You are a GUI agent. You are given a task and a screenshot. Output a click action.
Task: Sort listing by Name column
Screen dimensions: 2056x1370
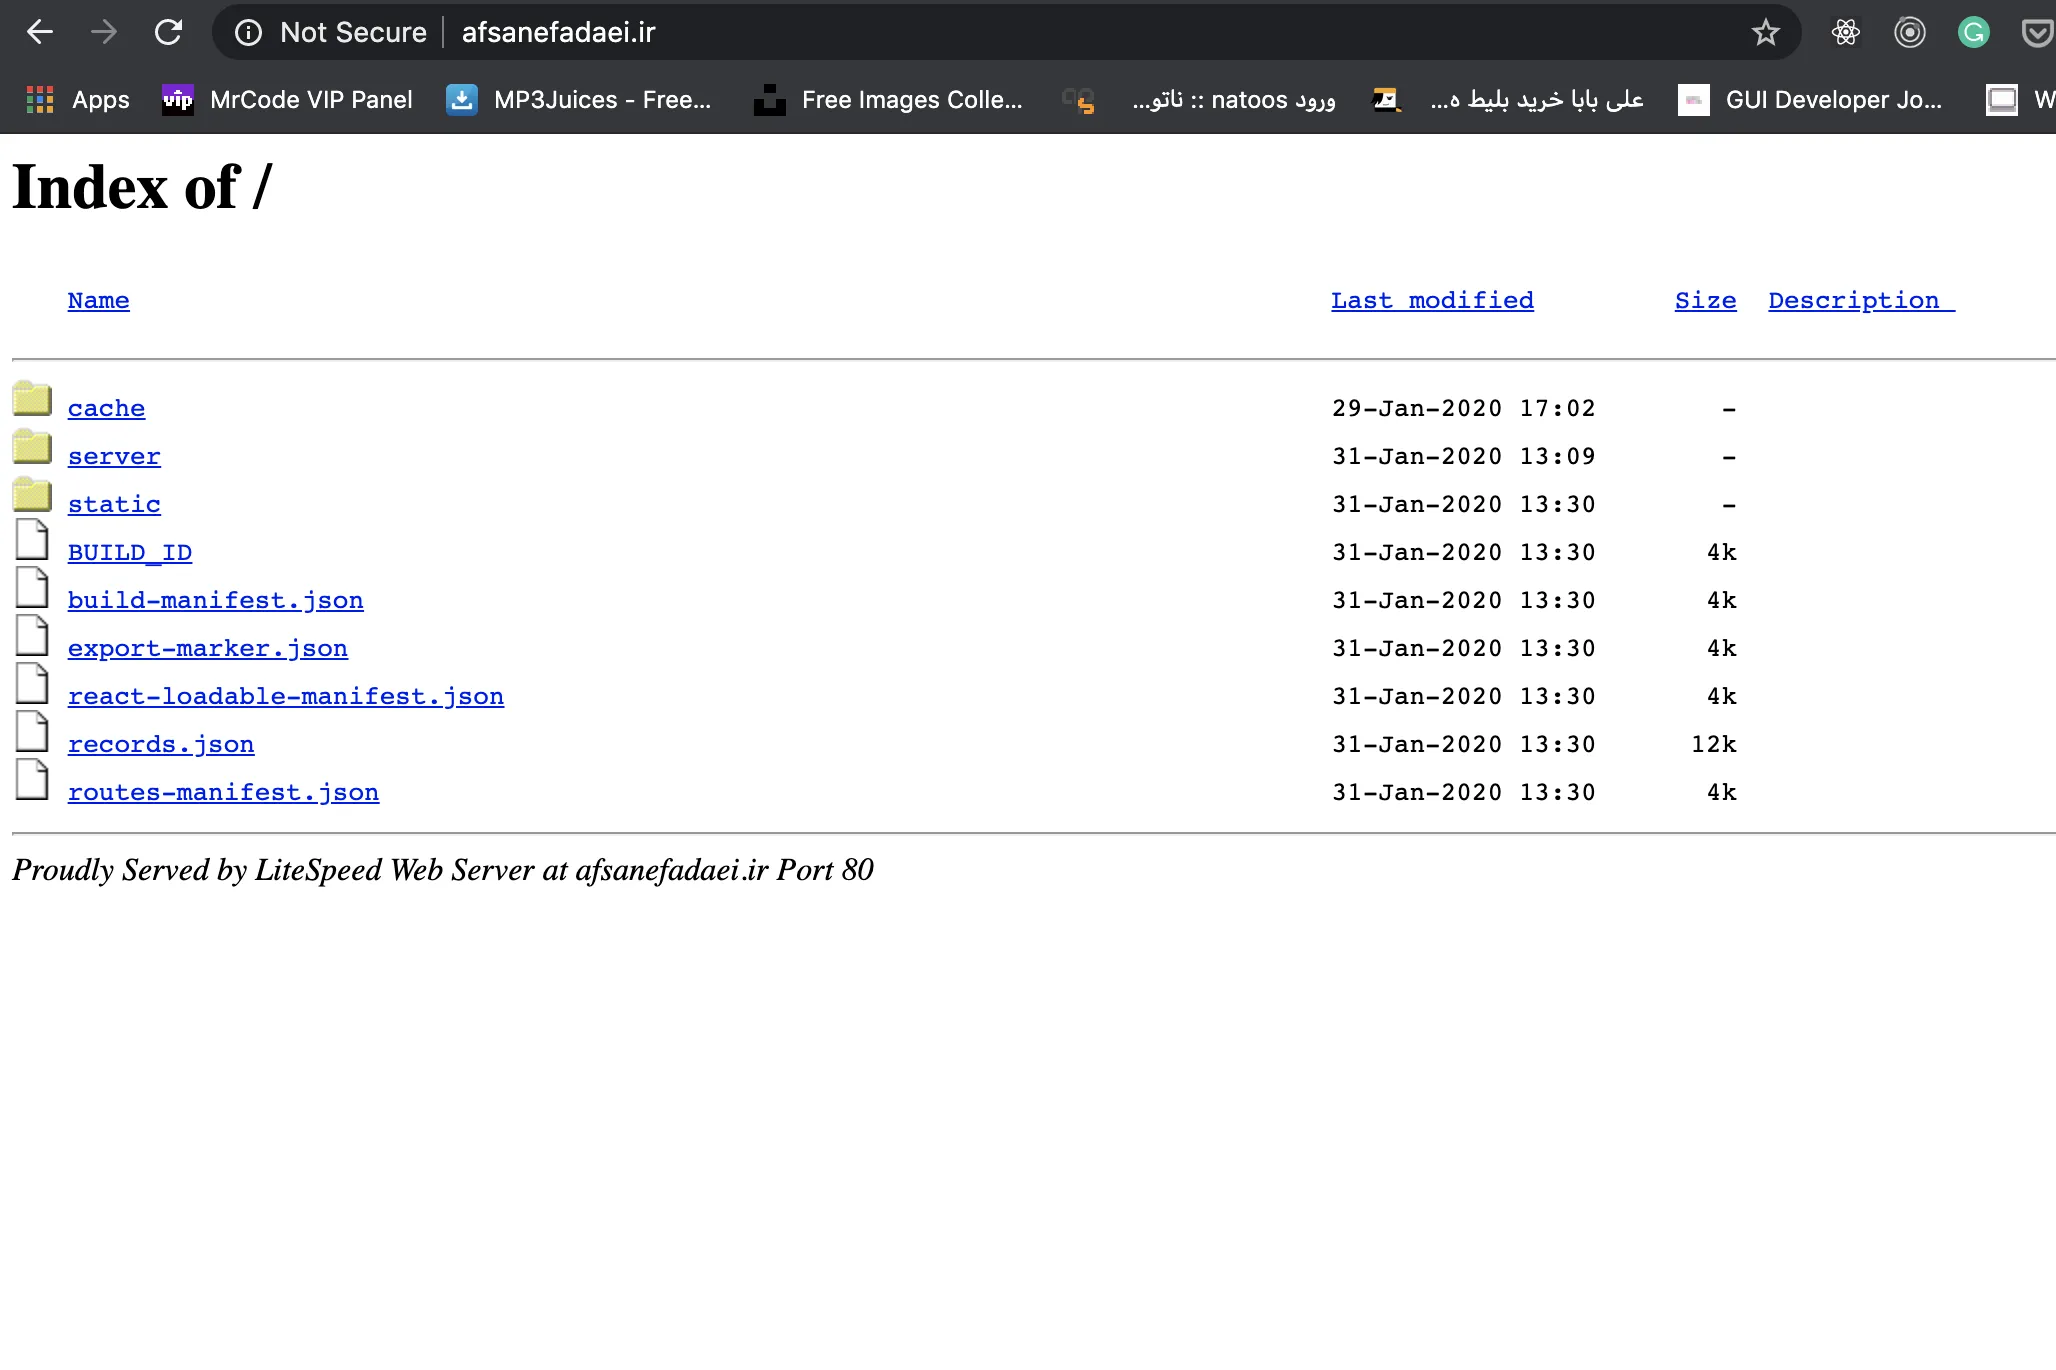[98, 301]
